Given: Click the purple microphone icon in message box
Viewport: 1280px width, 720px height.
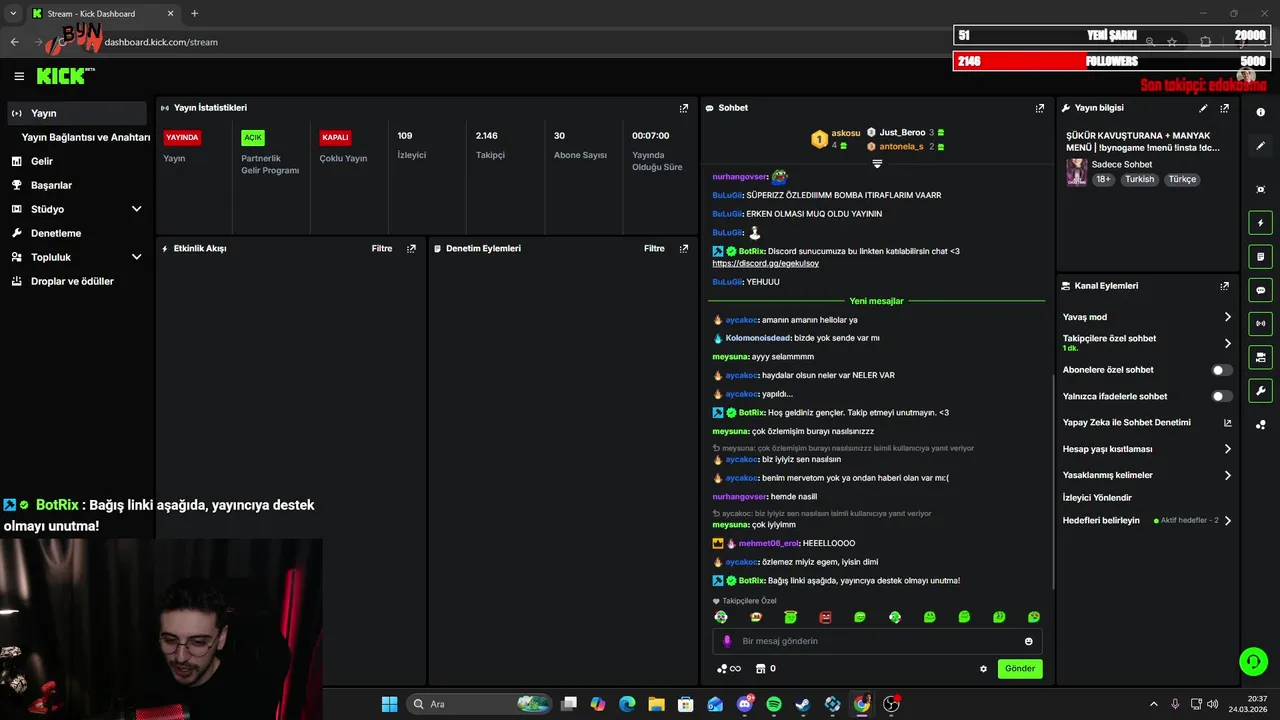Looking at the screenshot, I should pyautogui.click(x=727, y=641).
